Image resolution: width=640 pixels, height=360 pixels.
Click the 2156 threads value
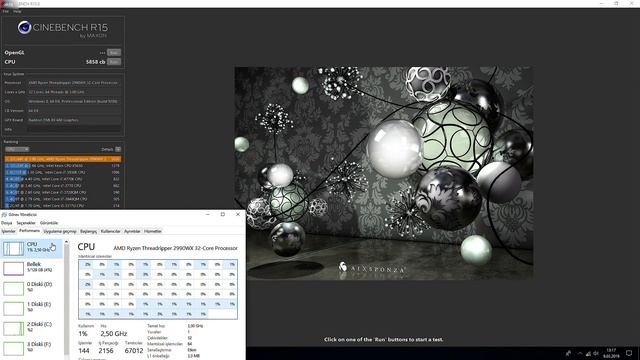(x=106, y=351)
